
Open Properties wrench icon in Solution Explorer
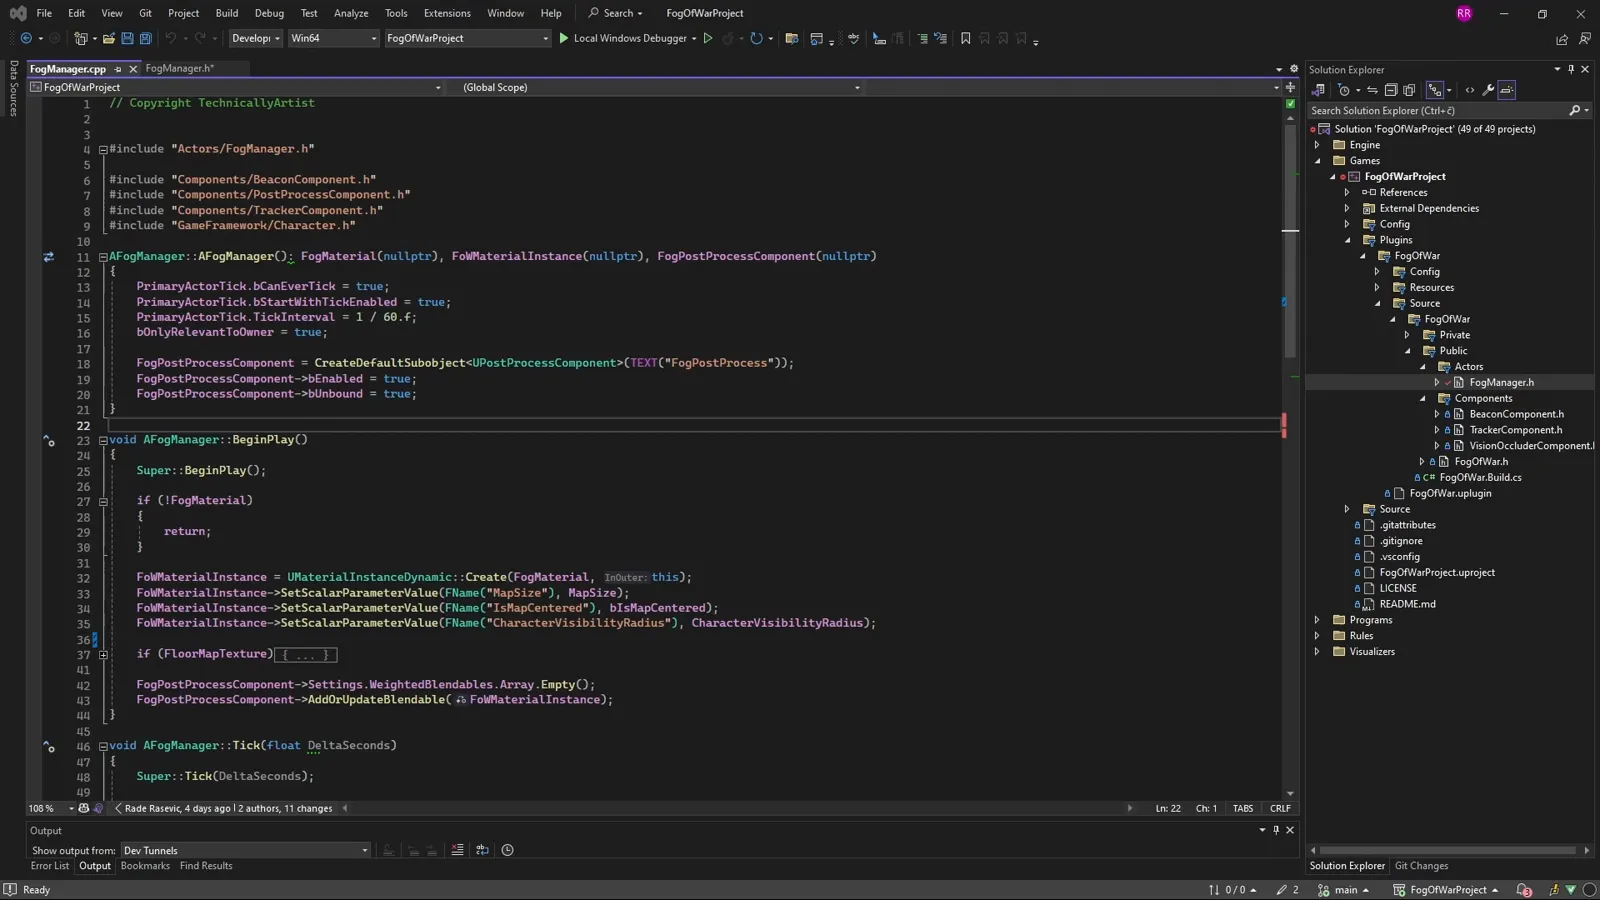pos(1488,90)
